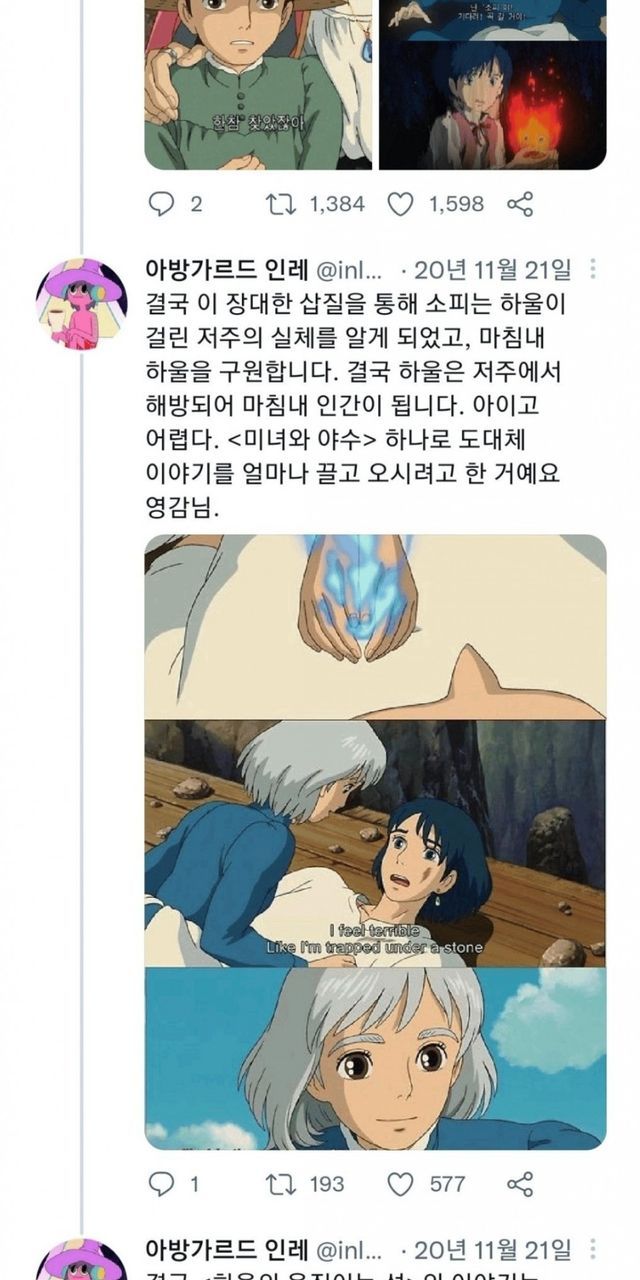The width and height of the screenshot is (640, 1280).
Task: Share the tweet with 577 likes
Action: 520,1184
